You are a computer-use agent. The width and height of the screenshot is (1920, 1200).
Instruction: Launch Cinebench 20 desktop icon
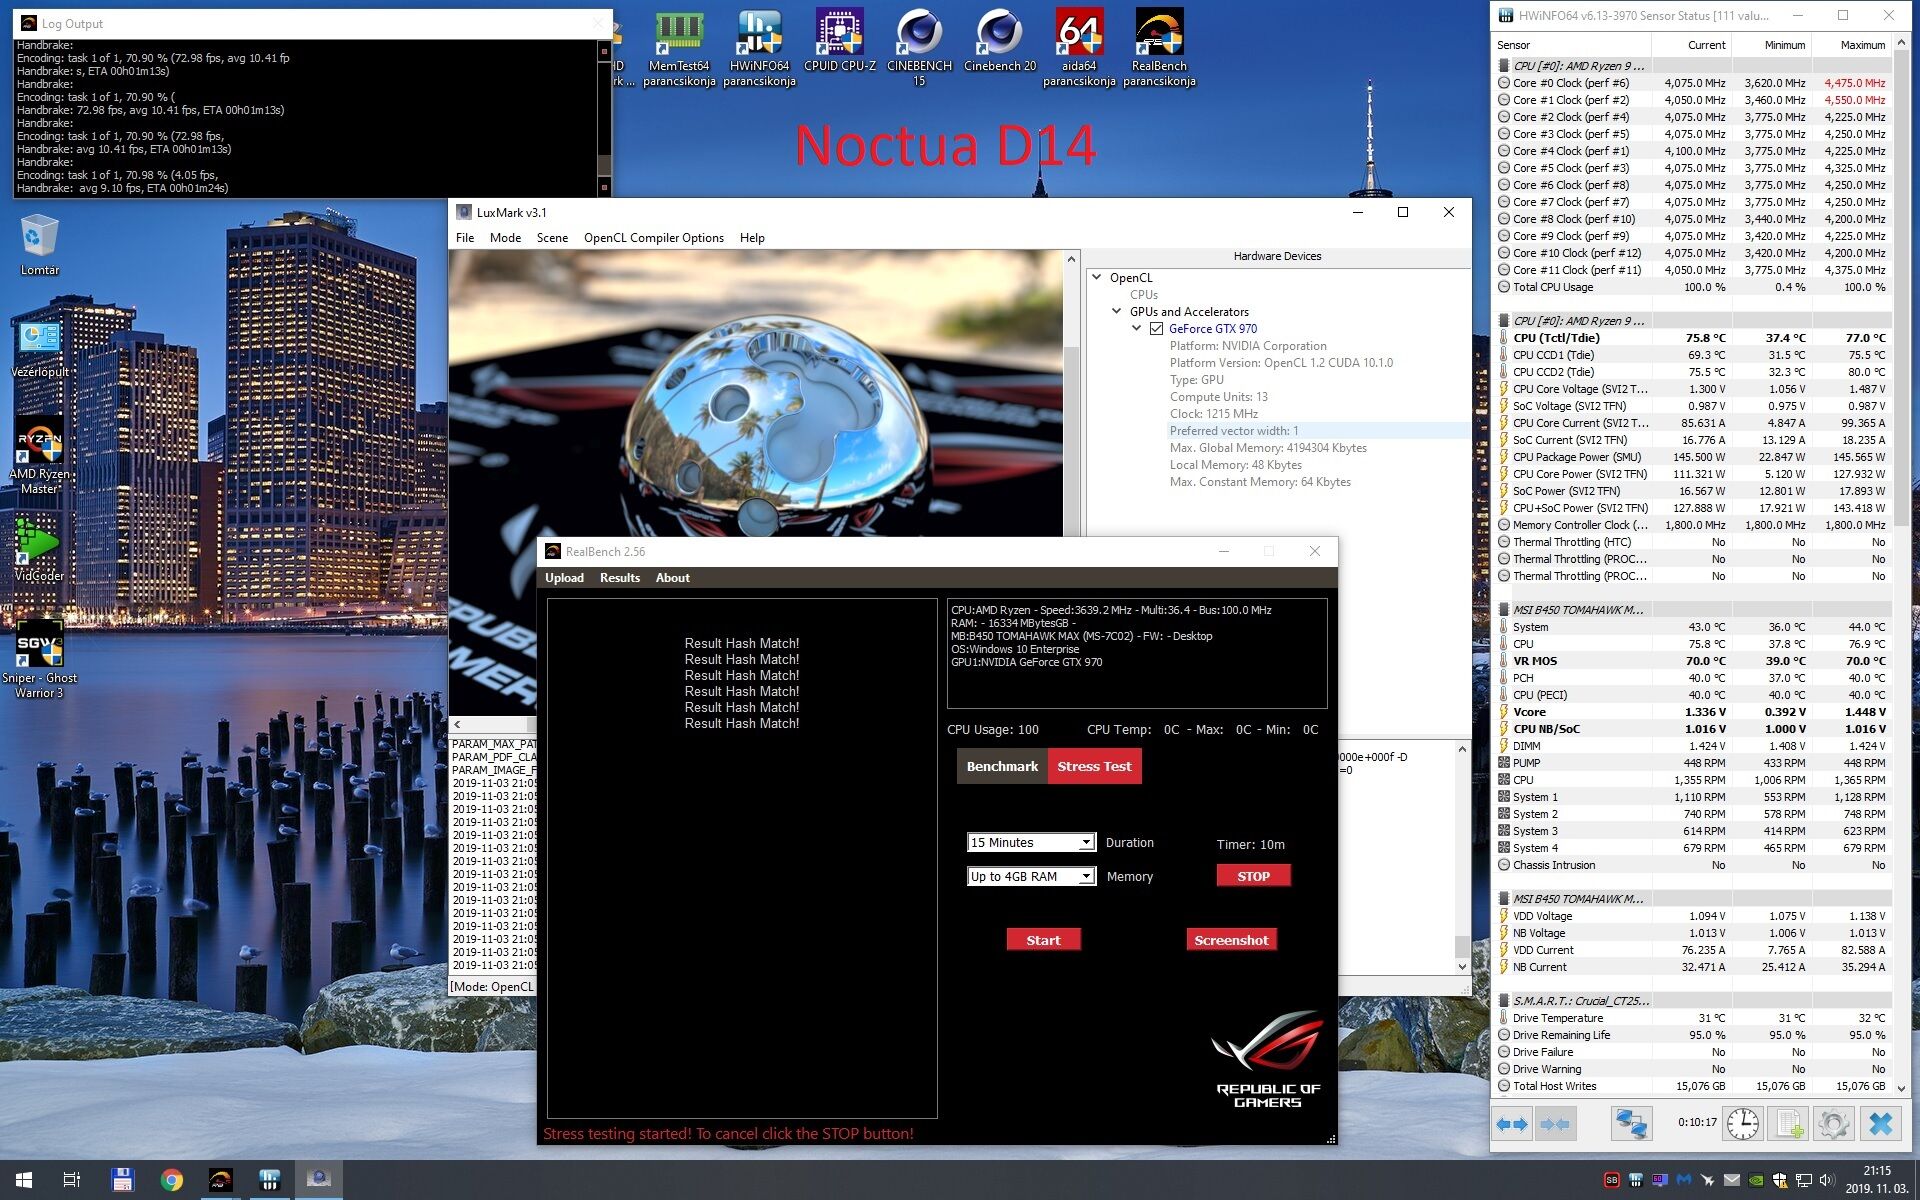pos(1000,42)
